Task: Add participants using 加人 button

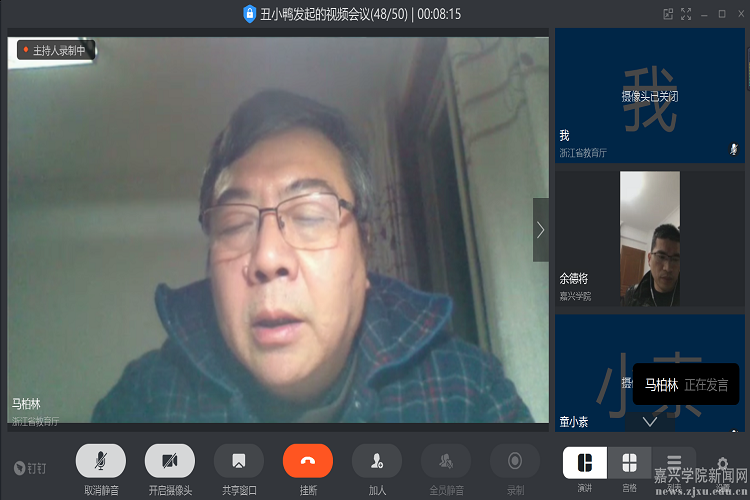Action: [377, 460]
